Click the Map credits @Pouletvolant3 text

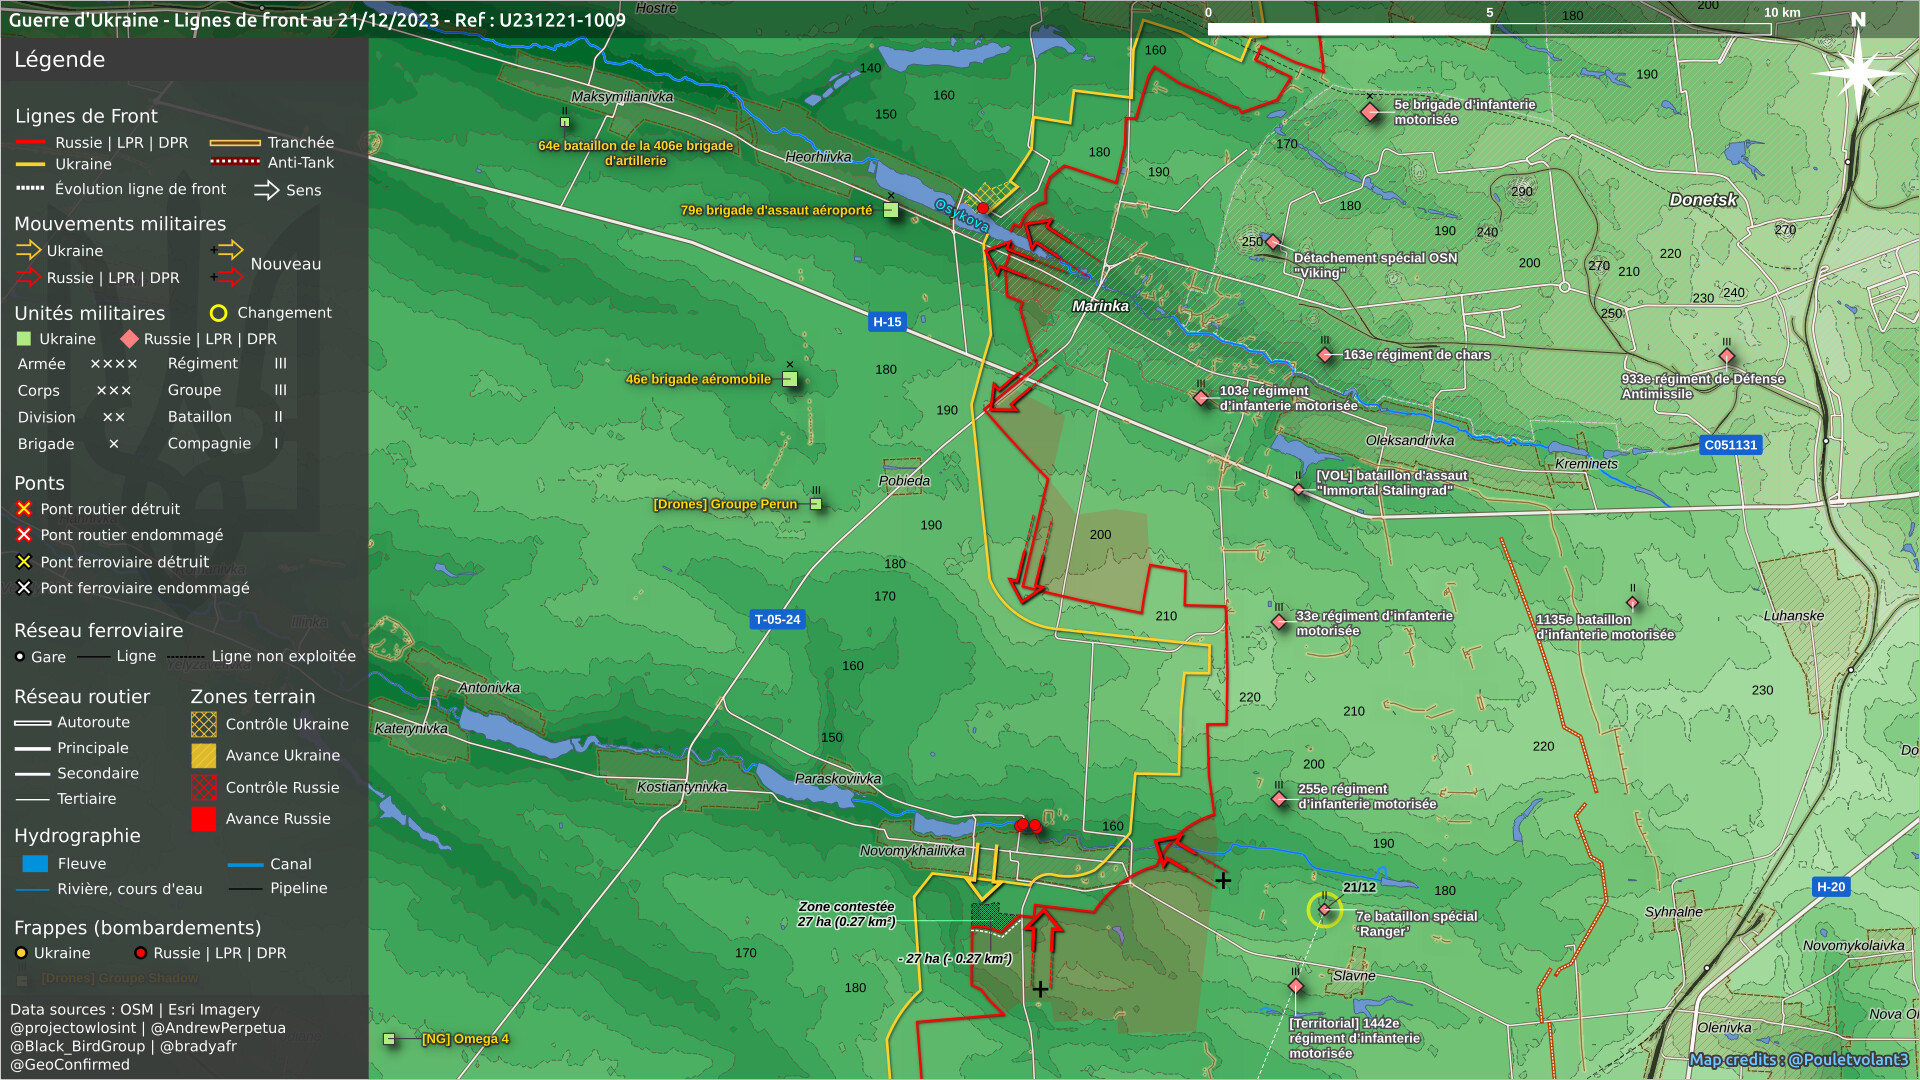click(1798, 1060)
